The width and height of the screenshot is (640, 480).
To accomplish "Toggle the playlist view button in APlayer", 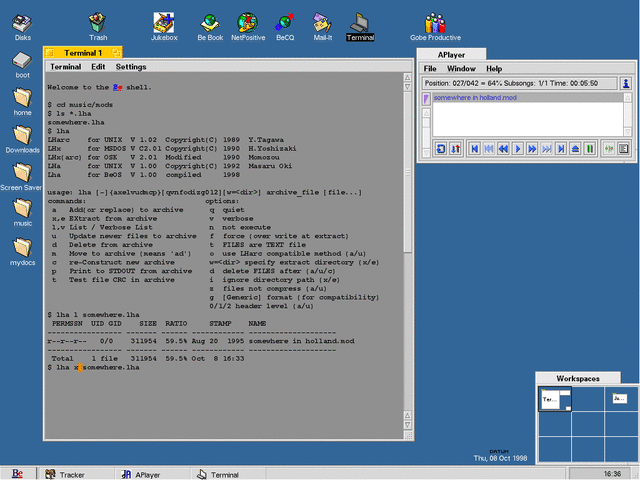I will 623,149.
